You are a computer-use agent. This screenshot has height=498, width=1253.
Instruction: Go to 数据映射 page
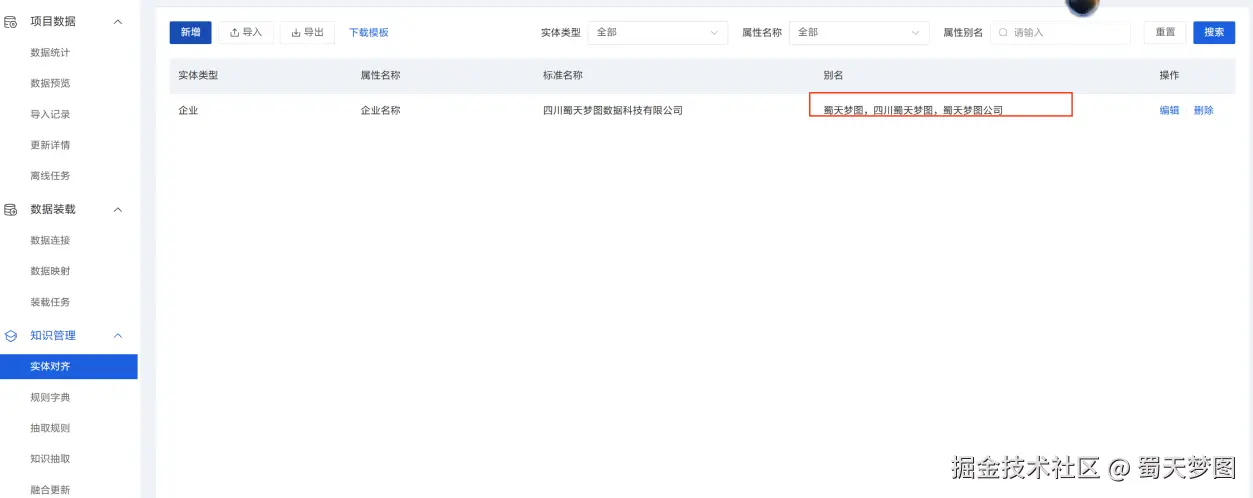[x=50, y=272]
